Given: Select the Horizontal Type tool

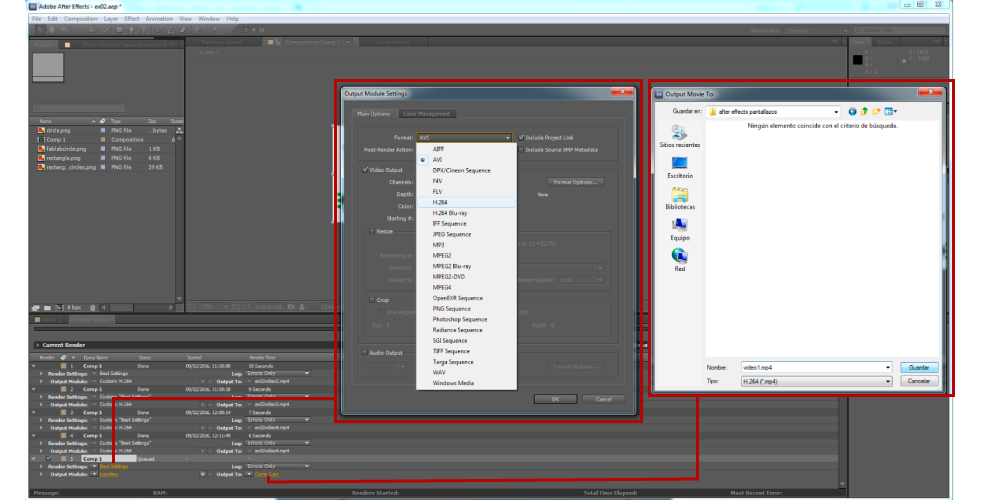Looking at the screenshot, I should [144, 29].
